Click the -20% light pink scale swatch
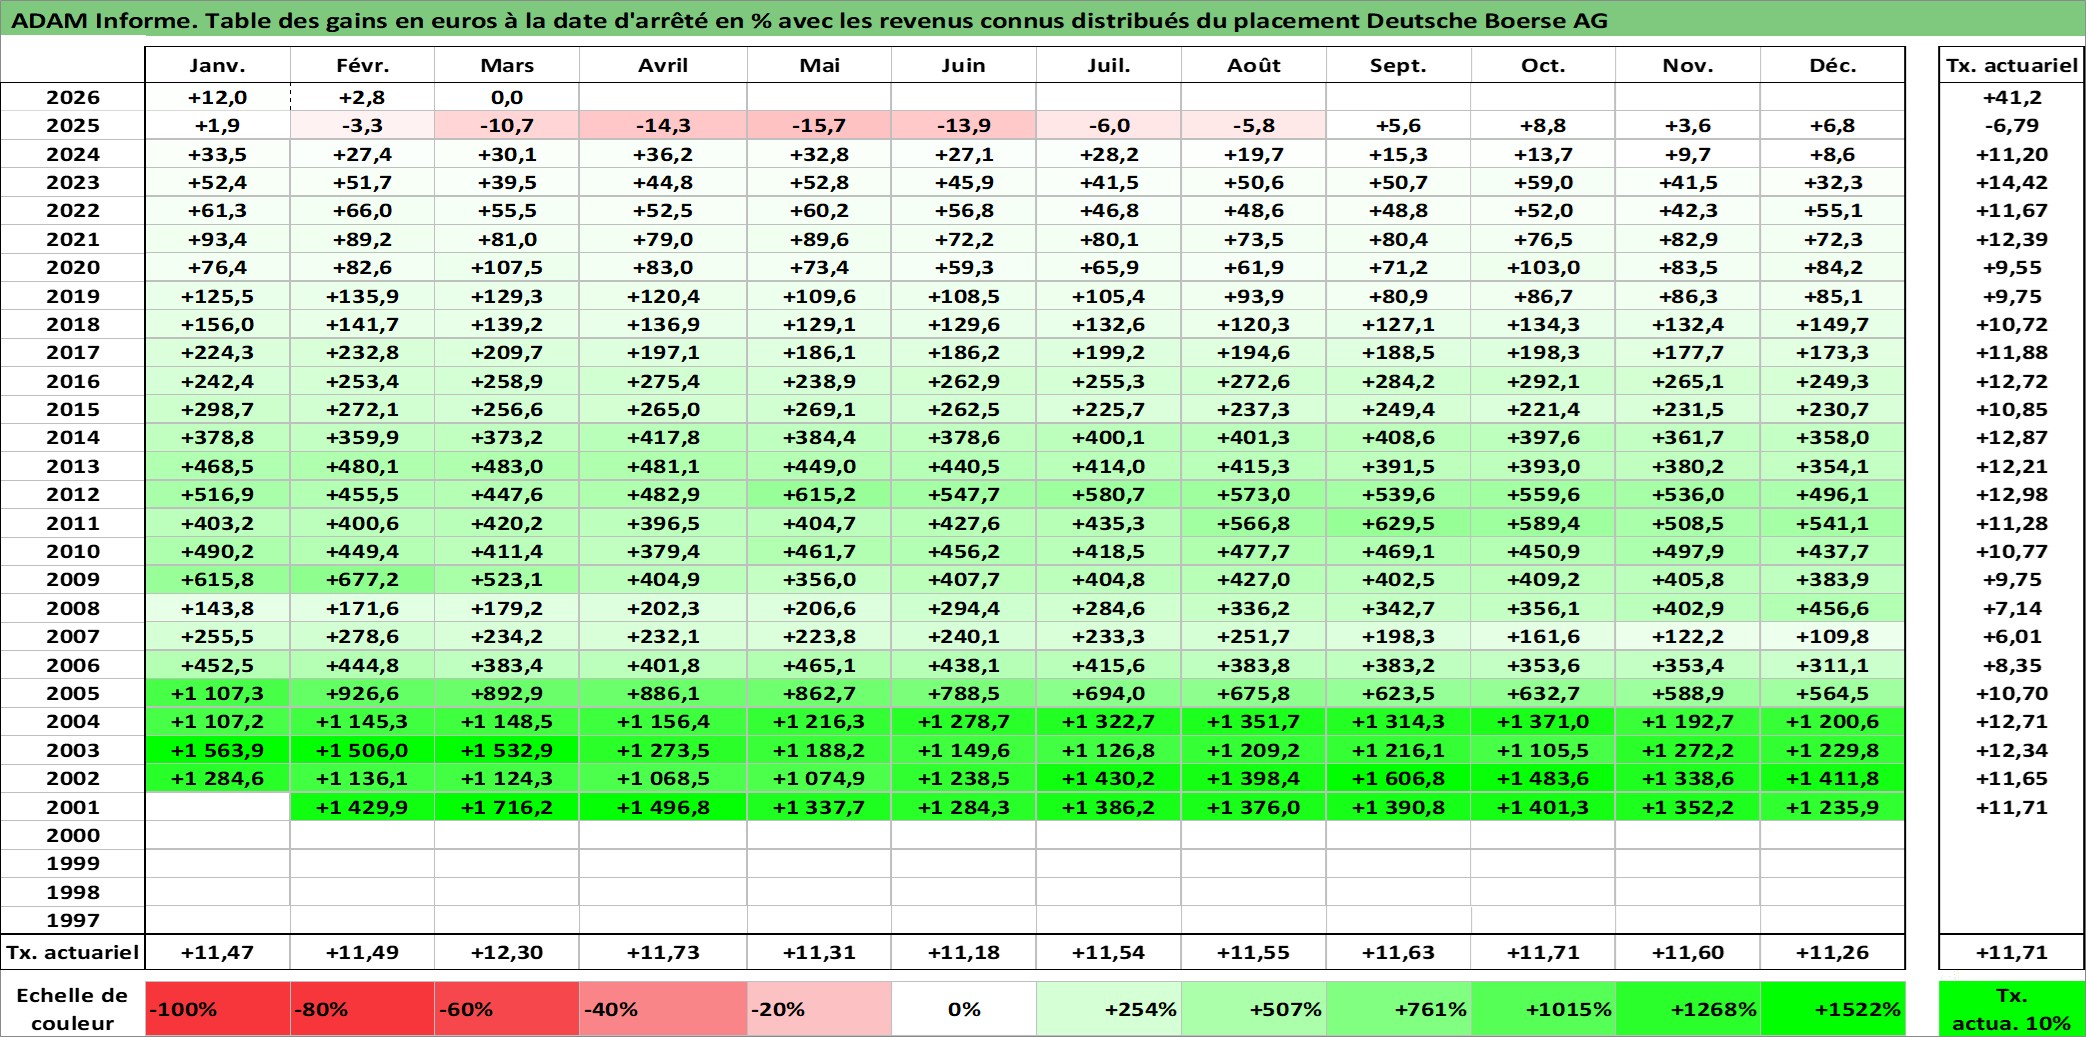 (819, 1009)
